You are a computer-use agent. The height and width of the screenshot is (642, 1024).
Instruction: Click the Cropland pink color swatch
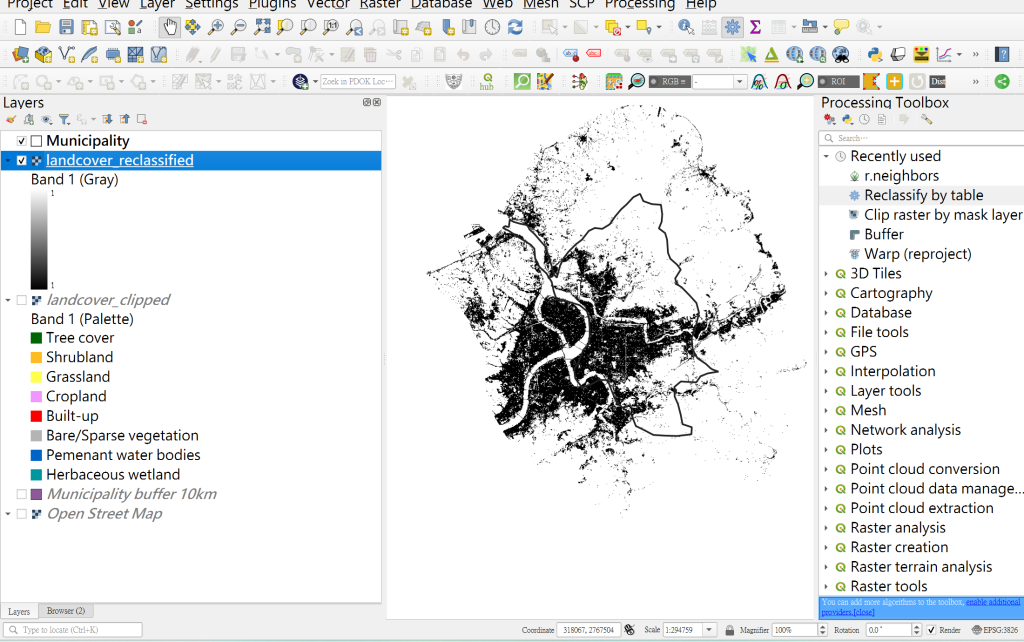pos(37,397)
